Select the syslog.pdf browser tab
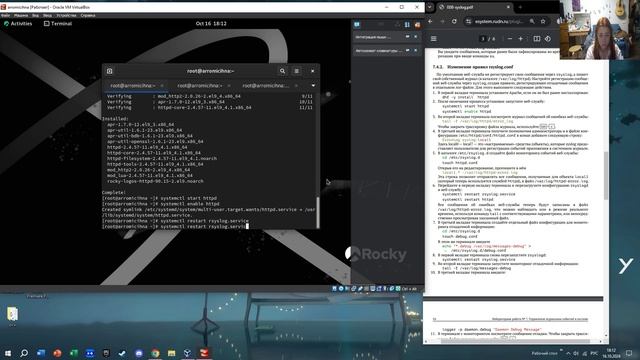This screenshot has width=640, height=360. pos(473,7)
